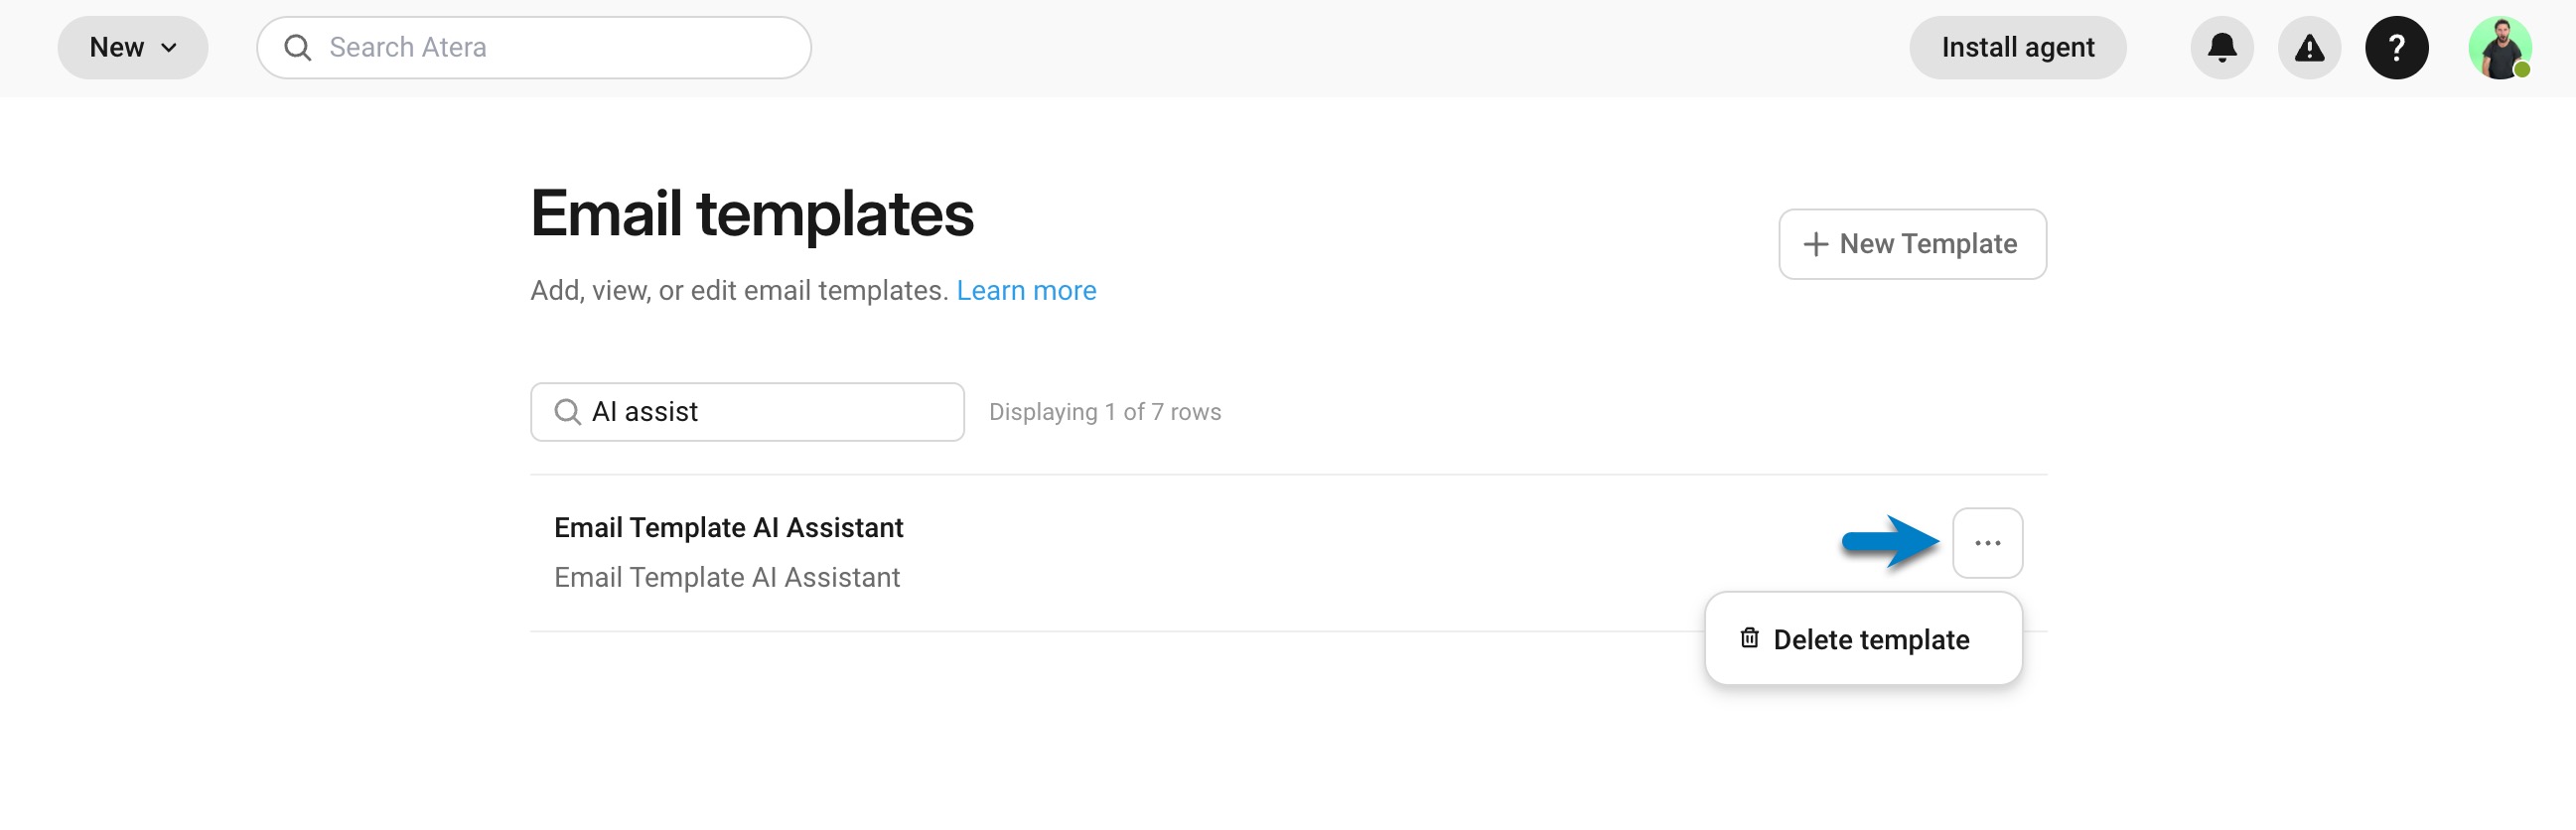The width and height of the screenshot is (2576, 830).
Task: Select Delete template from the menu
Action: [1862, 639]
